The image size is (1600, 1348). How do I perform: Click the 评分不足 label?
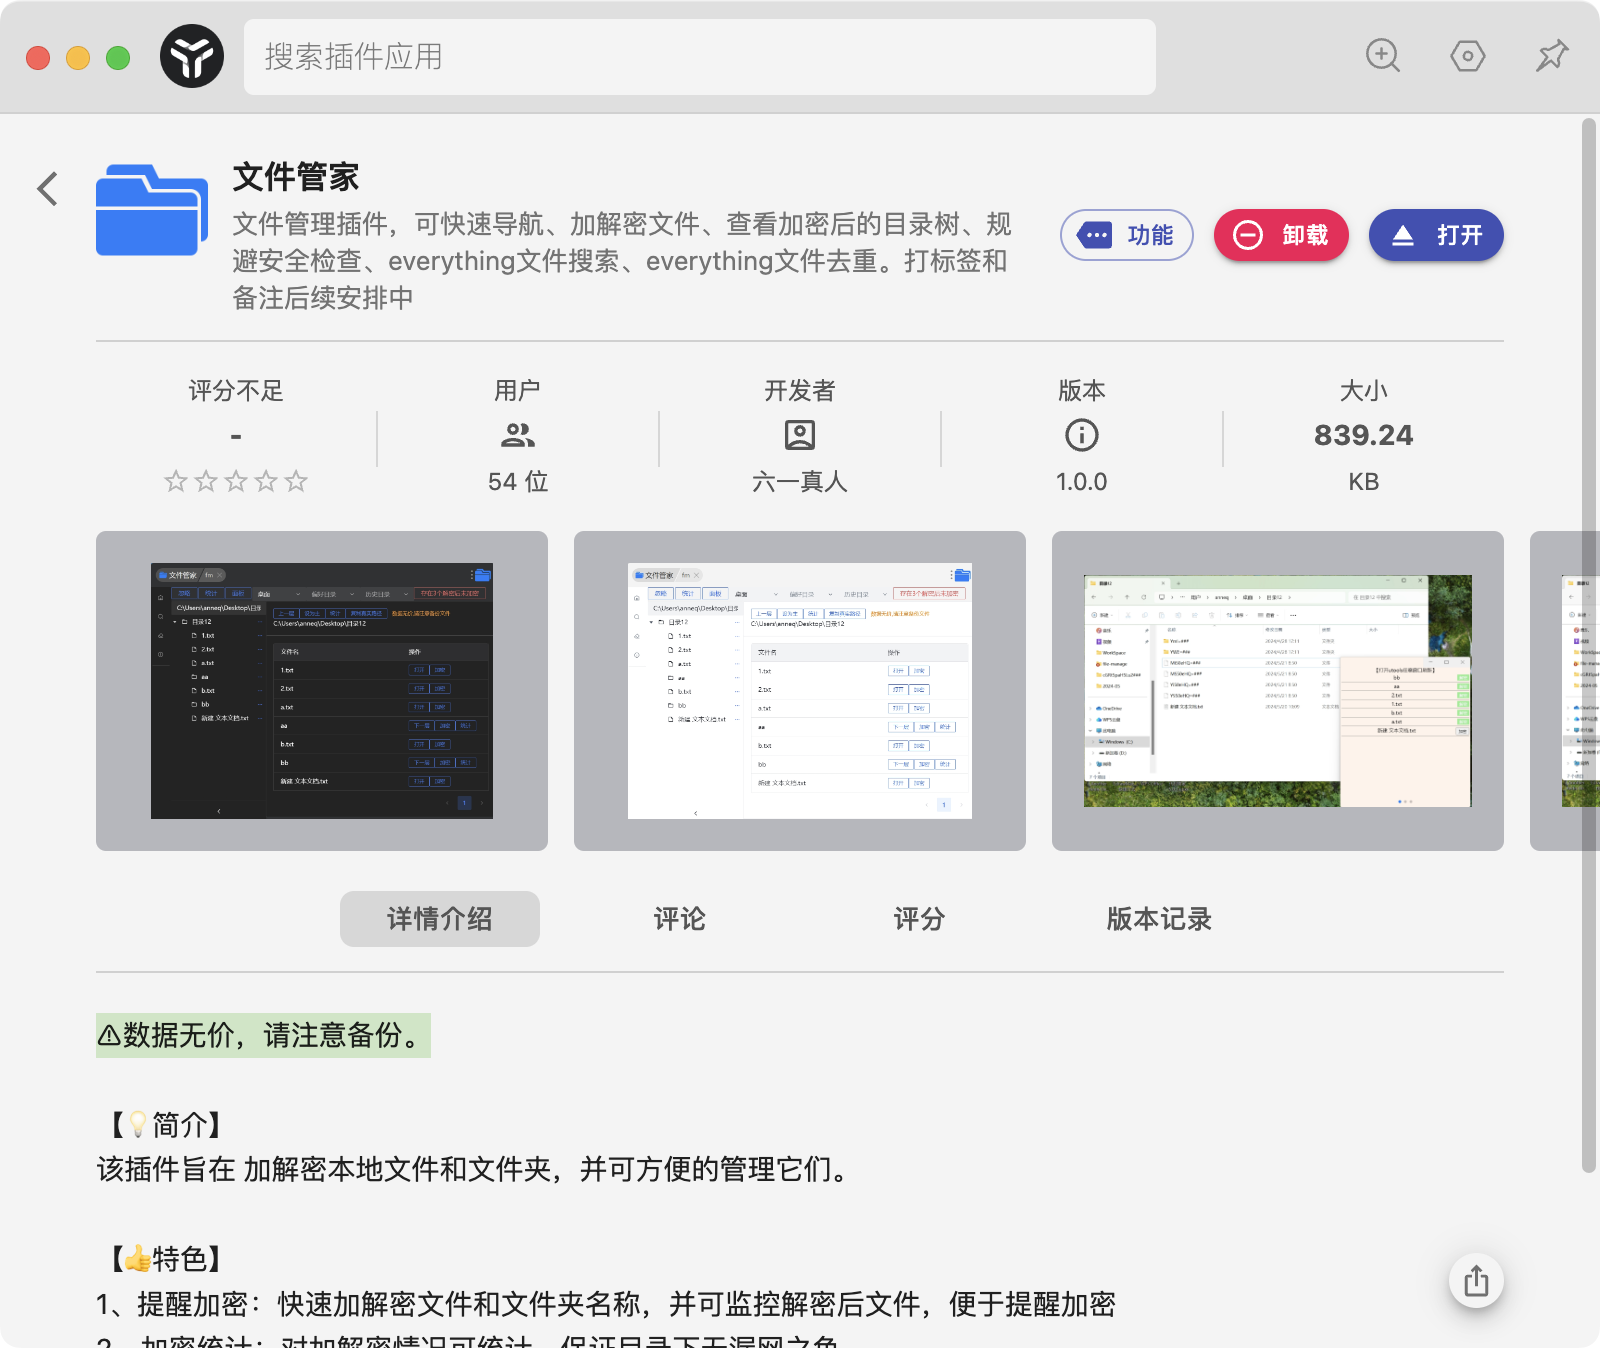pos(236,391)
